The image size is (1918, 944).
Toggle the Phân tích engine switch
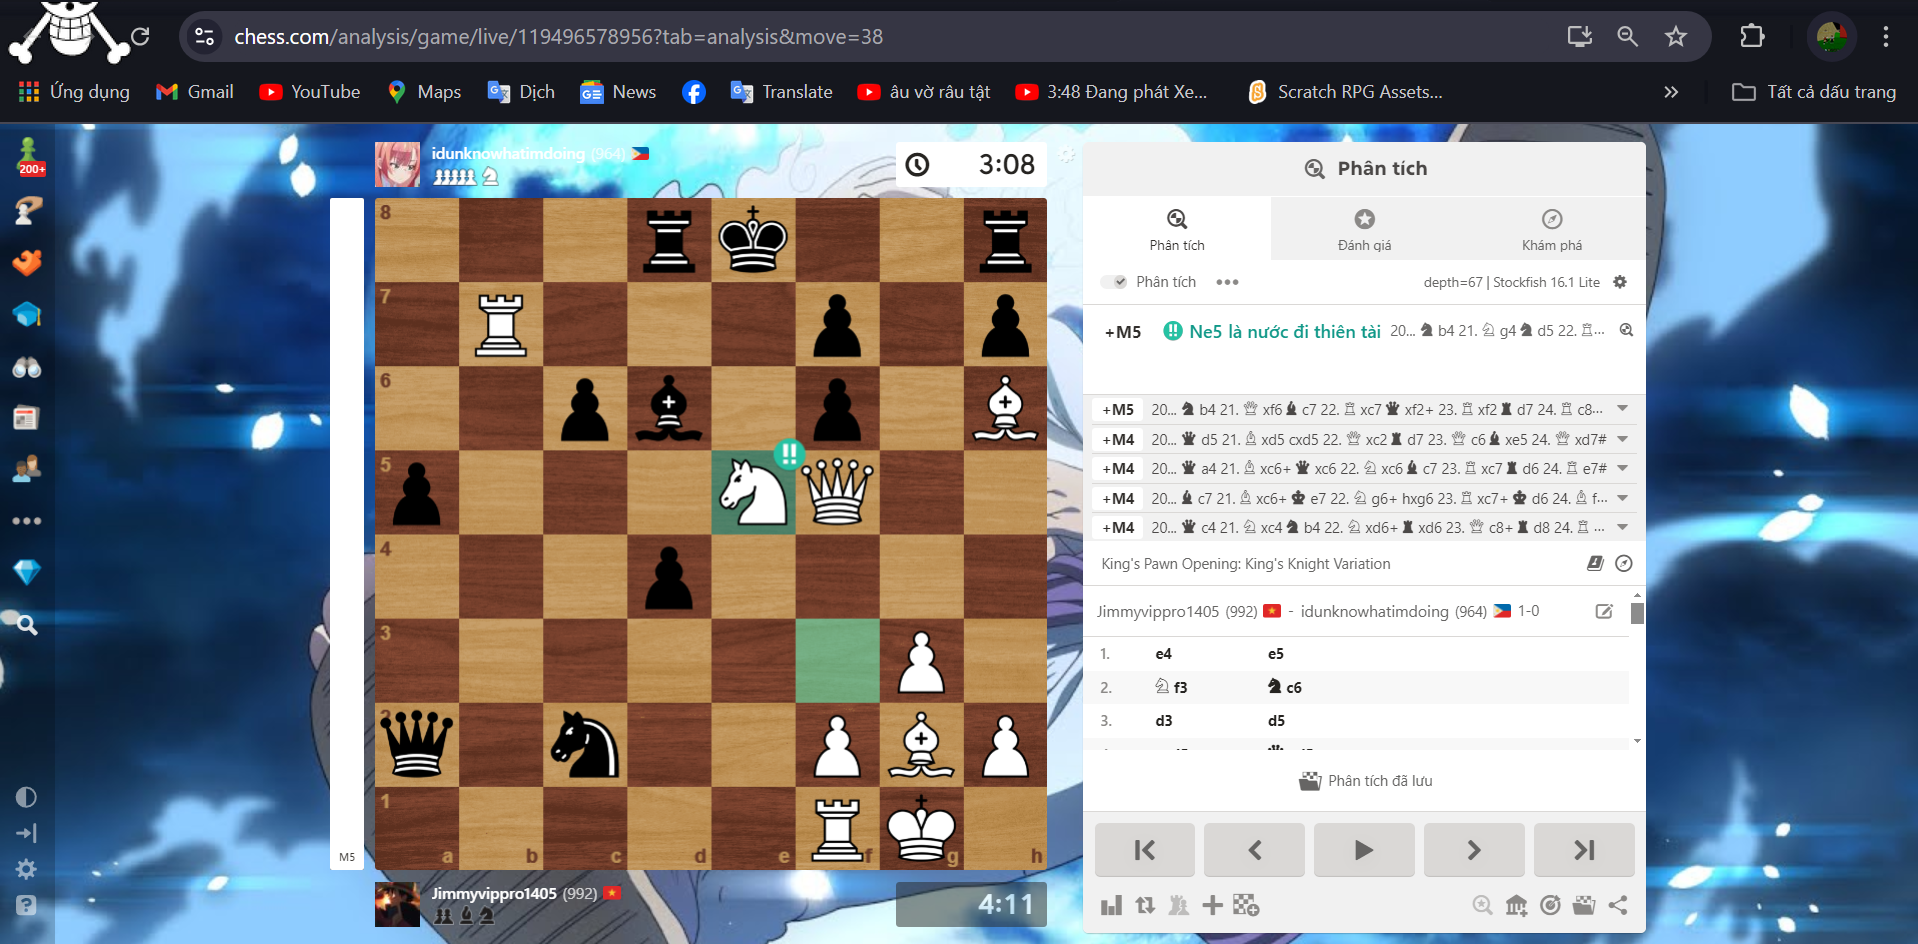[x=1114, y=282]
